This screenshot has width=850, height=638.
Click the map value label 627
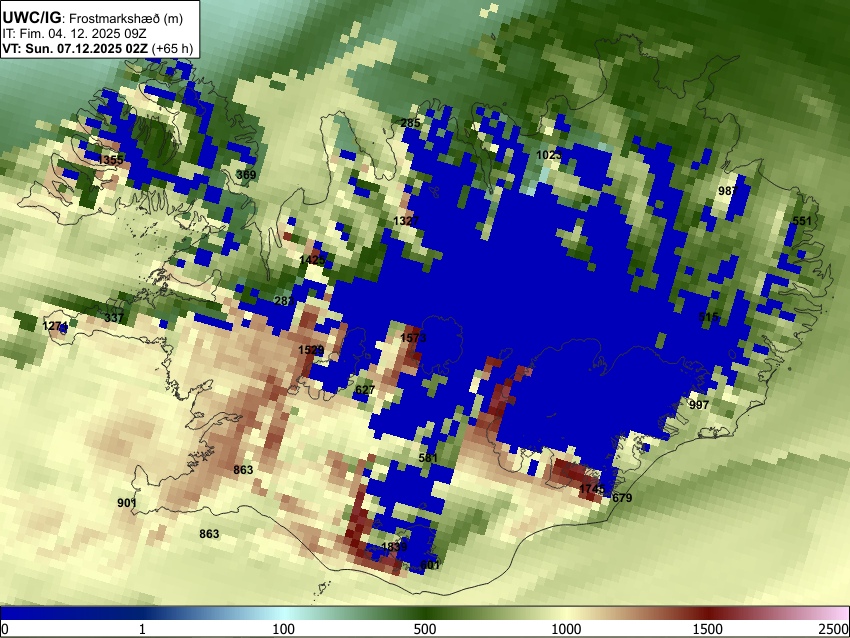[365, 390]
